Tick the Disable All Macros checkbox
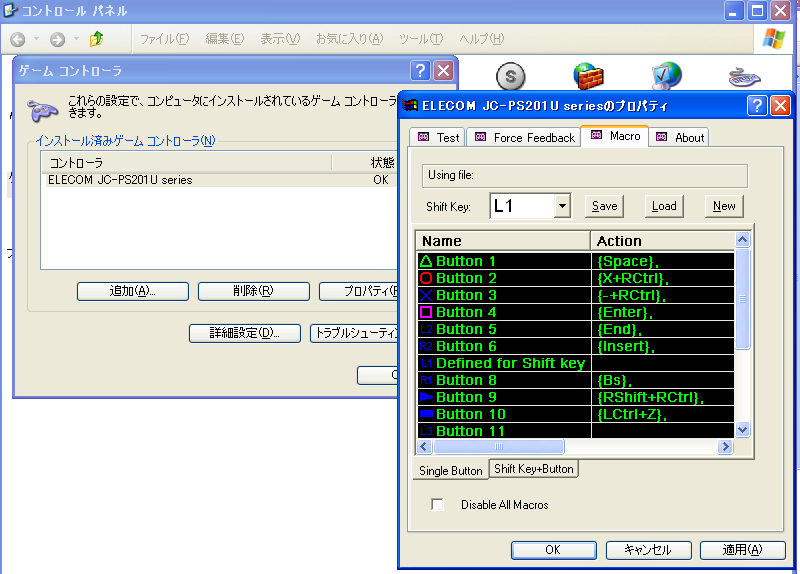 (x=437, y=505)
